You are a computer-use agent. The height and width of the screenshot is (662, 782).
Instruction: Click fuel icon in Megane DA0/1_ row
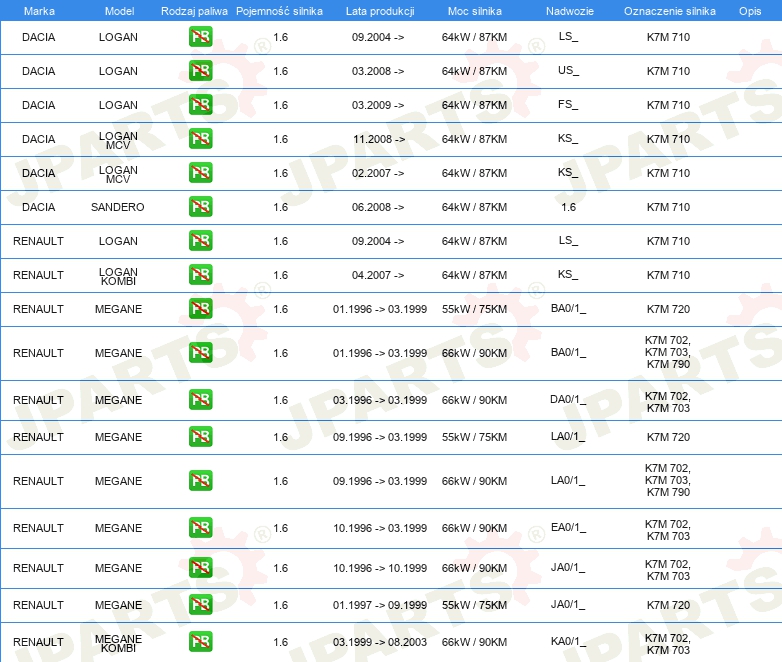tap(200, 400)
